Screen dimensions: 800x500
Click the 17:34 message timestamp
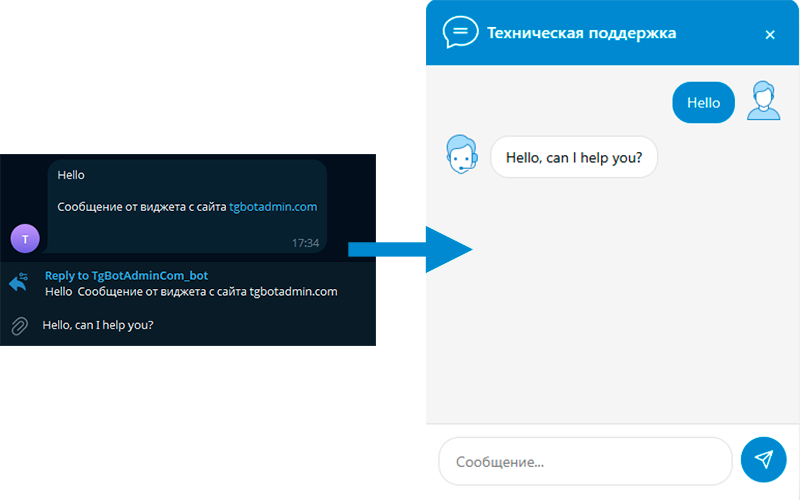[305, 243]
